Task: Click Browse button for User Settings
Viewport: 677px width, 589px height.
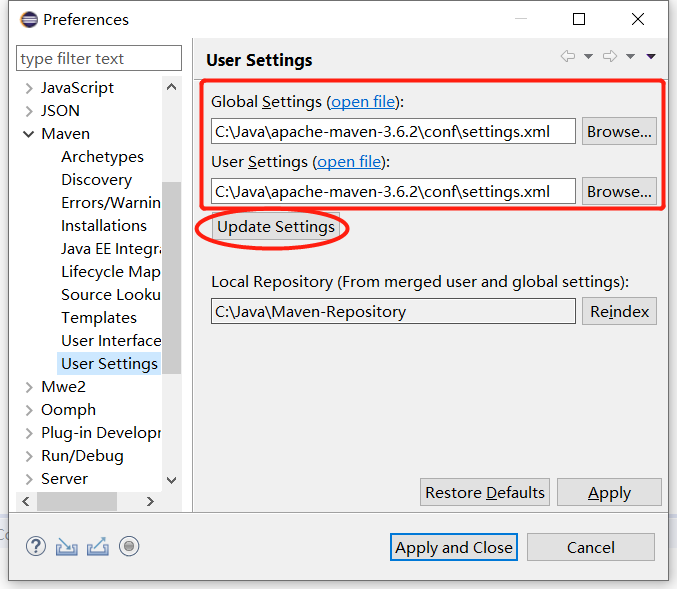Action: (619, 191)
